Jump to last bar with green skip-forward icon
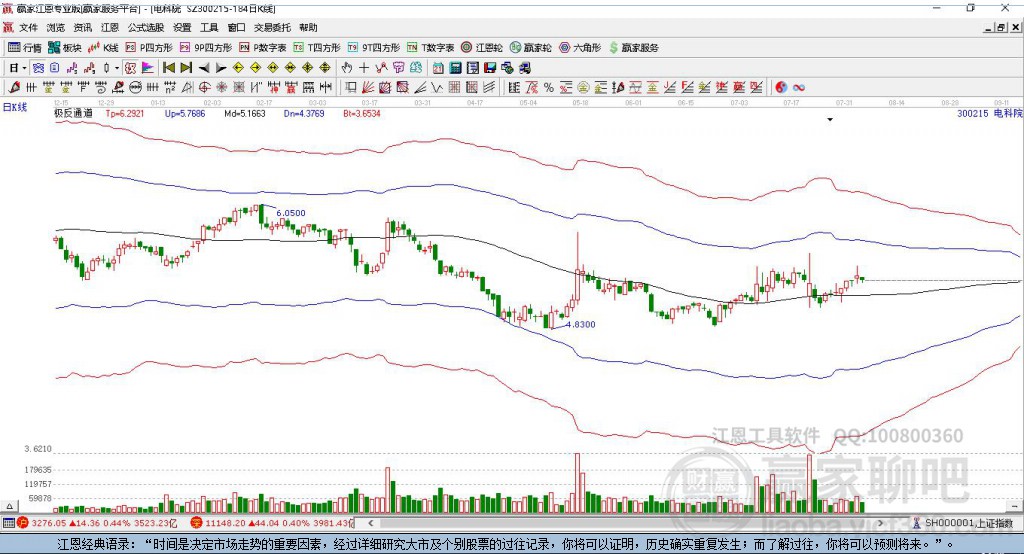 186,68
